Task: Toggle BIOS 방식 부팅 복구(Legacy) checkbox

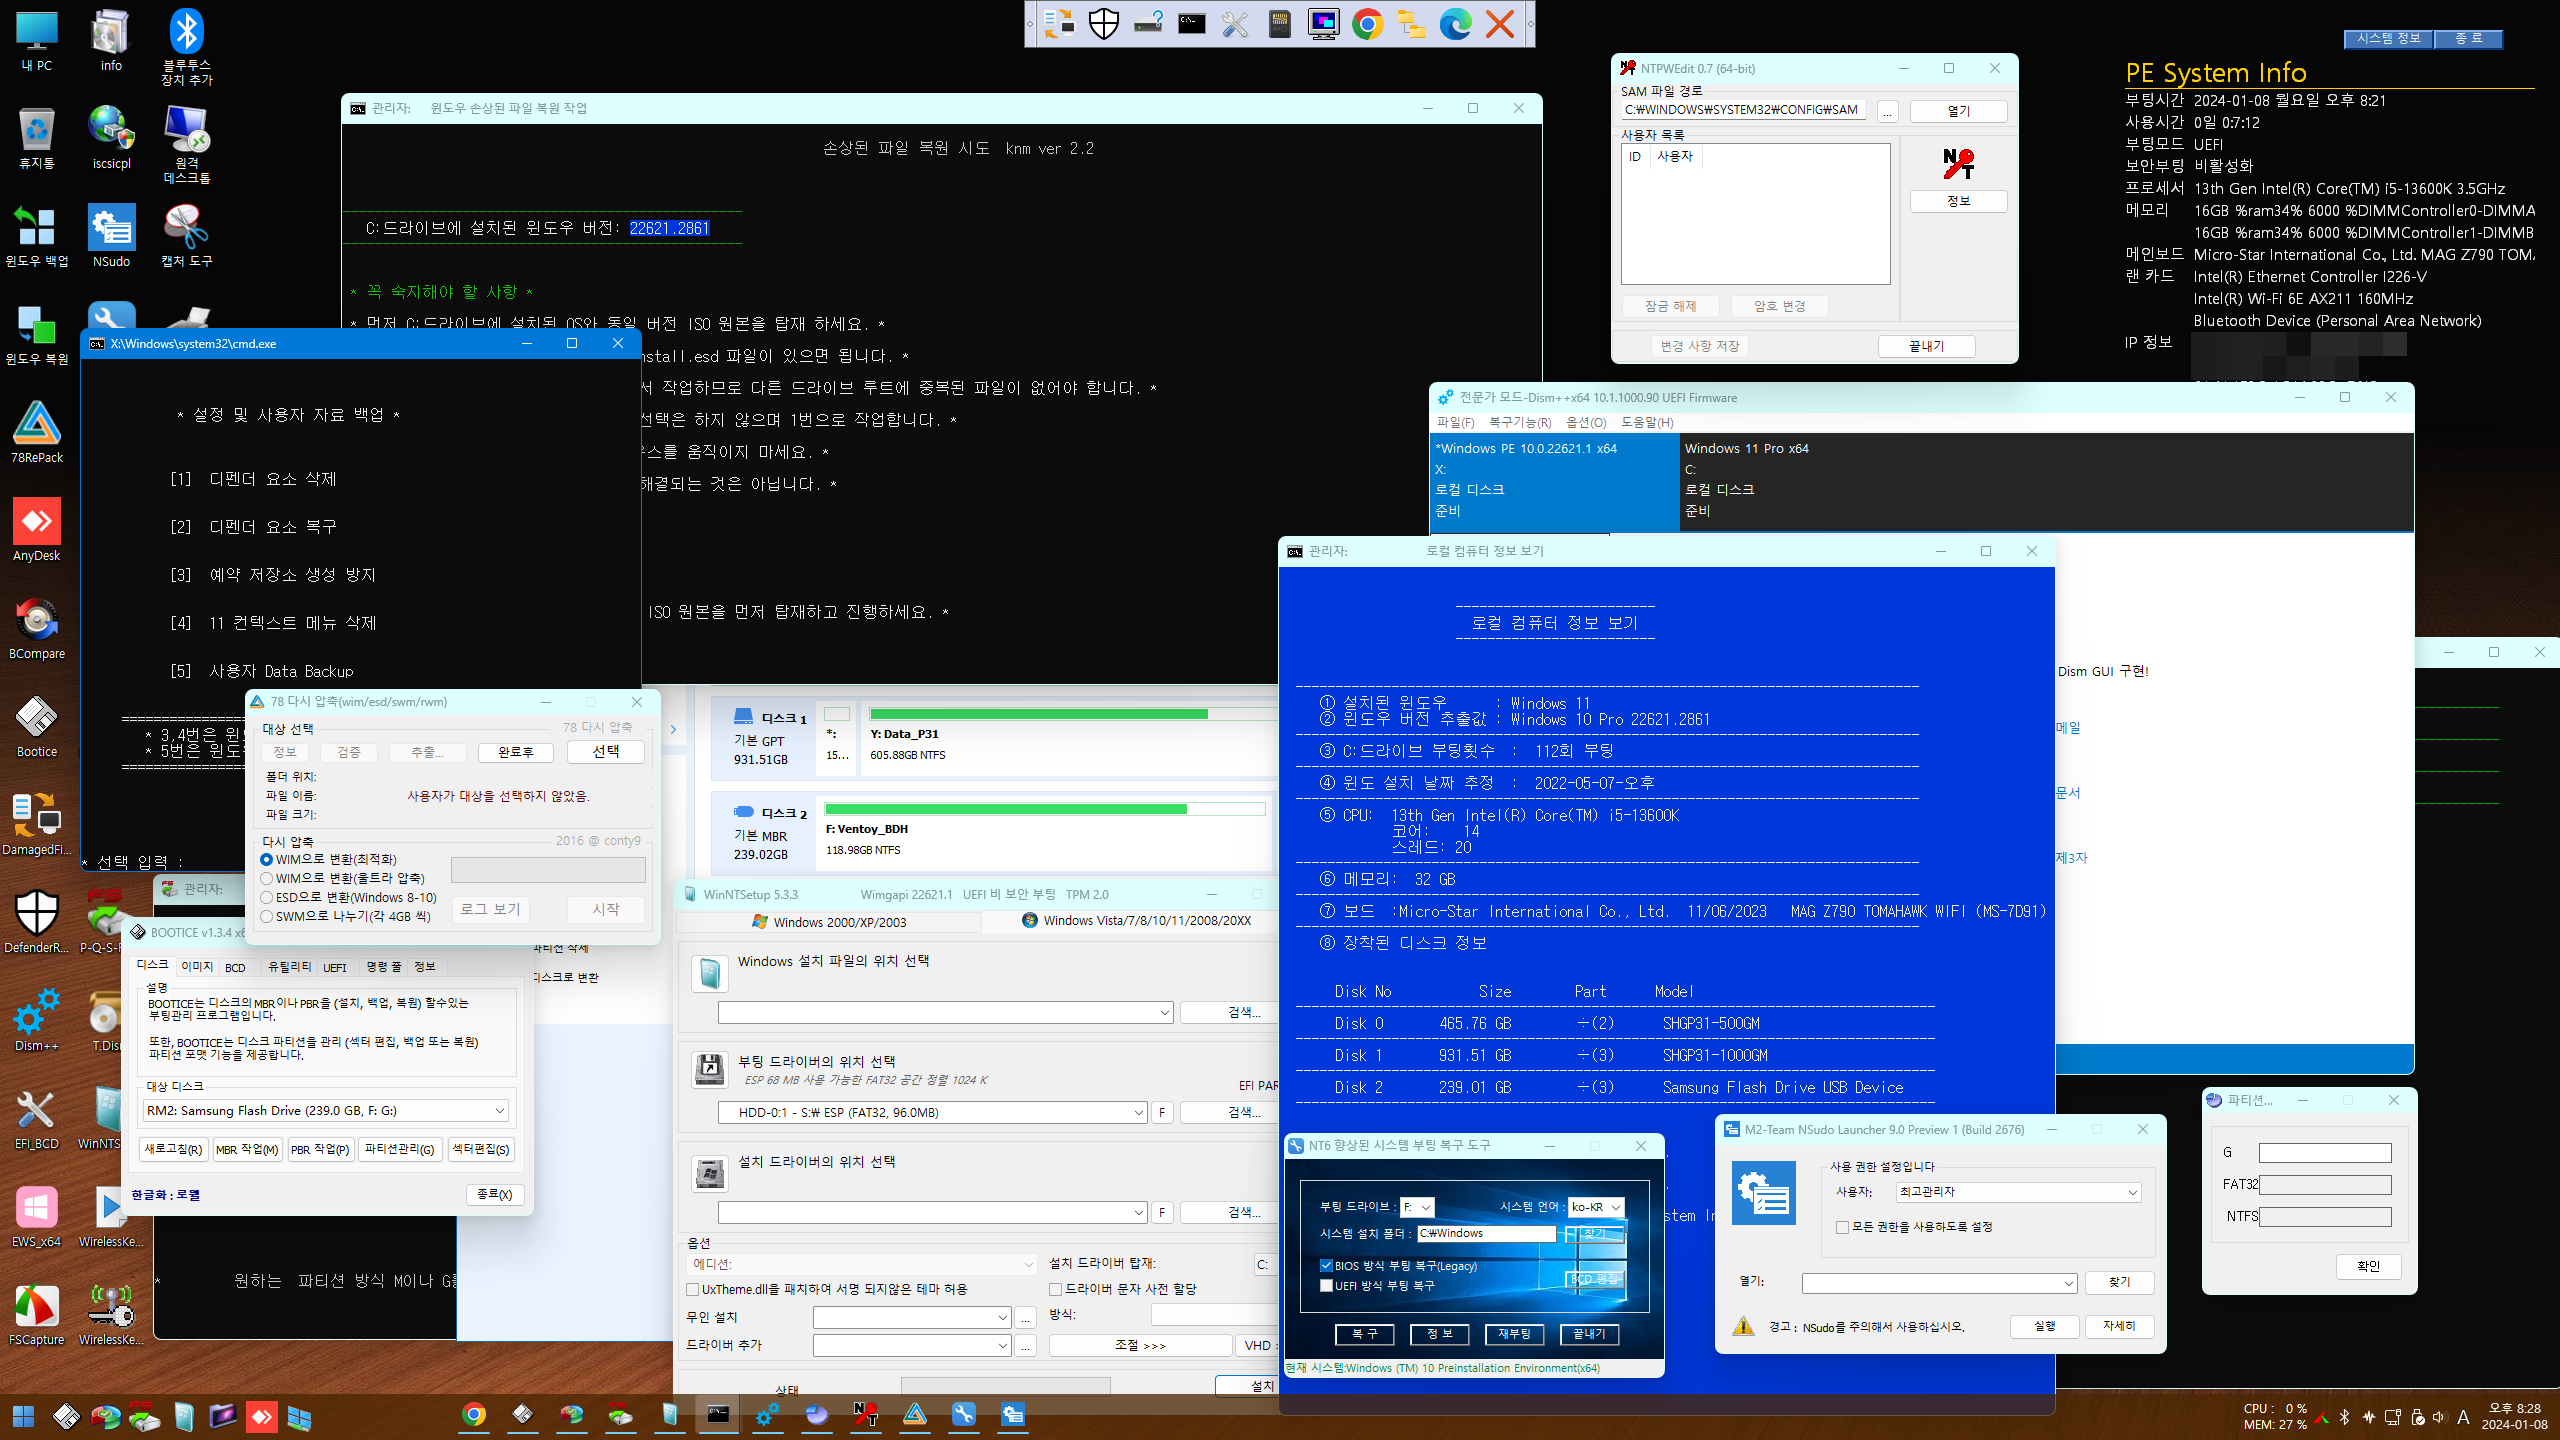Action: coord(1327,1266)
